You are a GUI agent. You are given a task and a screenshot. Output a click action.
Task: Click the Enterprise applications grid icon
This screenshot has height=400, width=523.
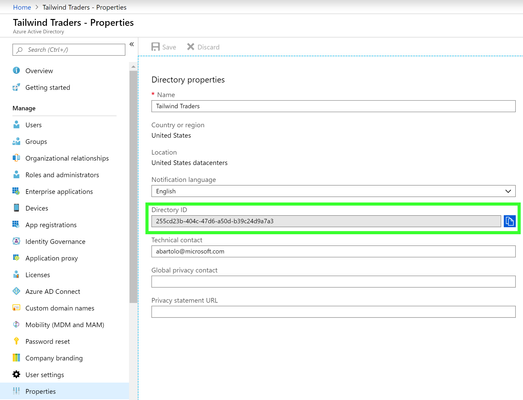[16, 191]
